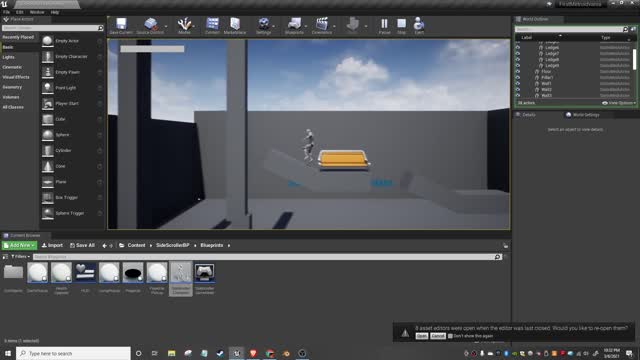Expand the Settings dropdown arrow
The width and height of the screenshot is (640, 360).
pyautogui.click(x=273, y=27)
